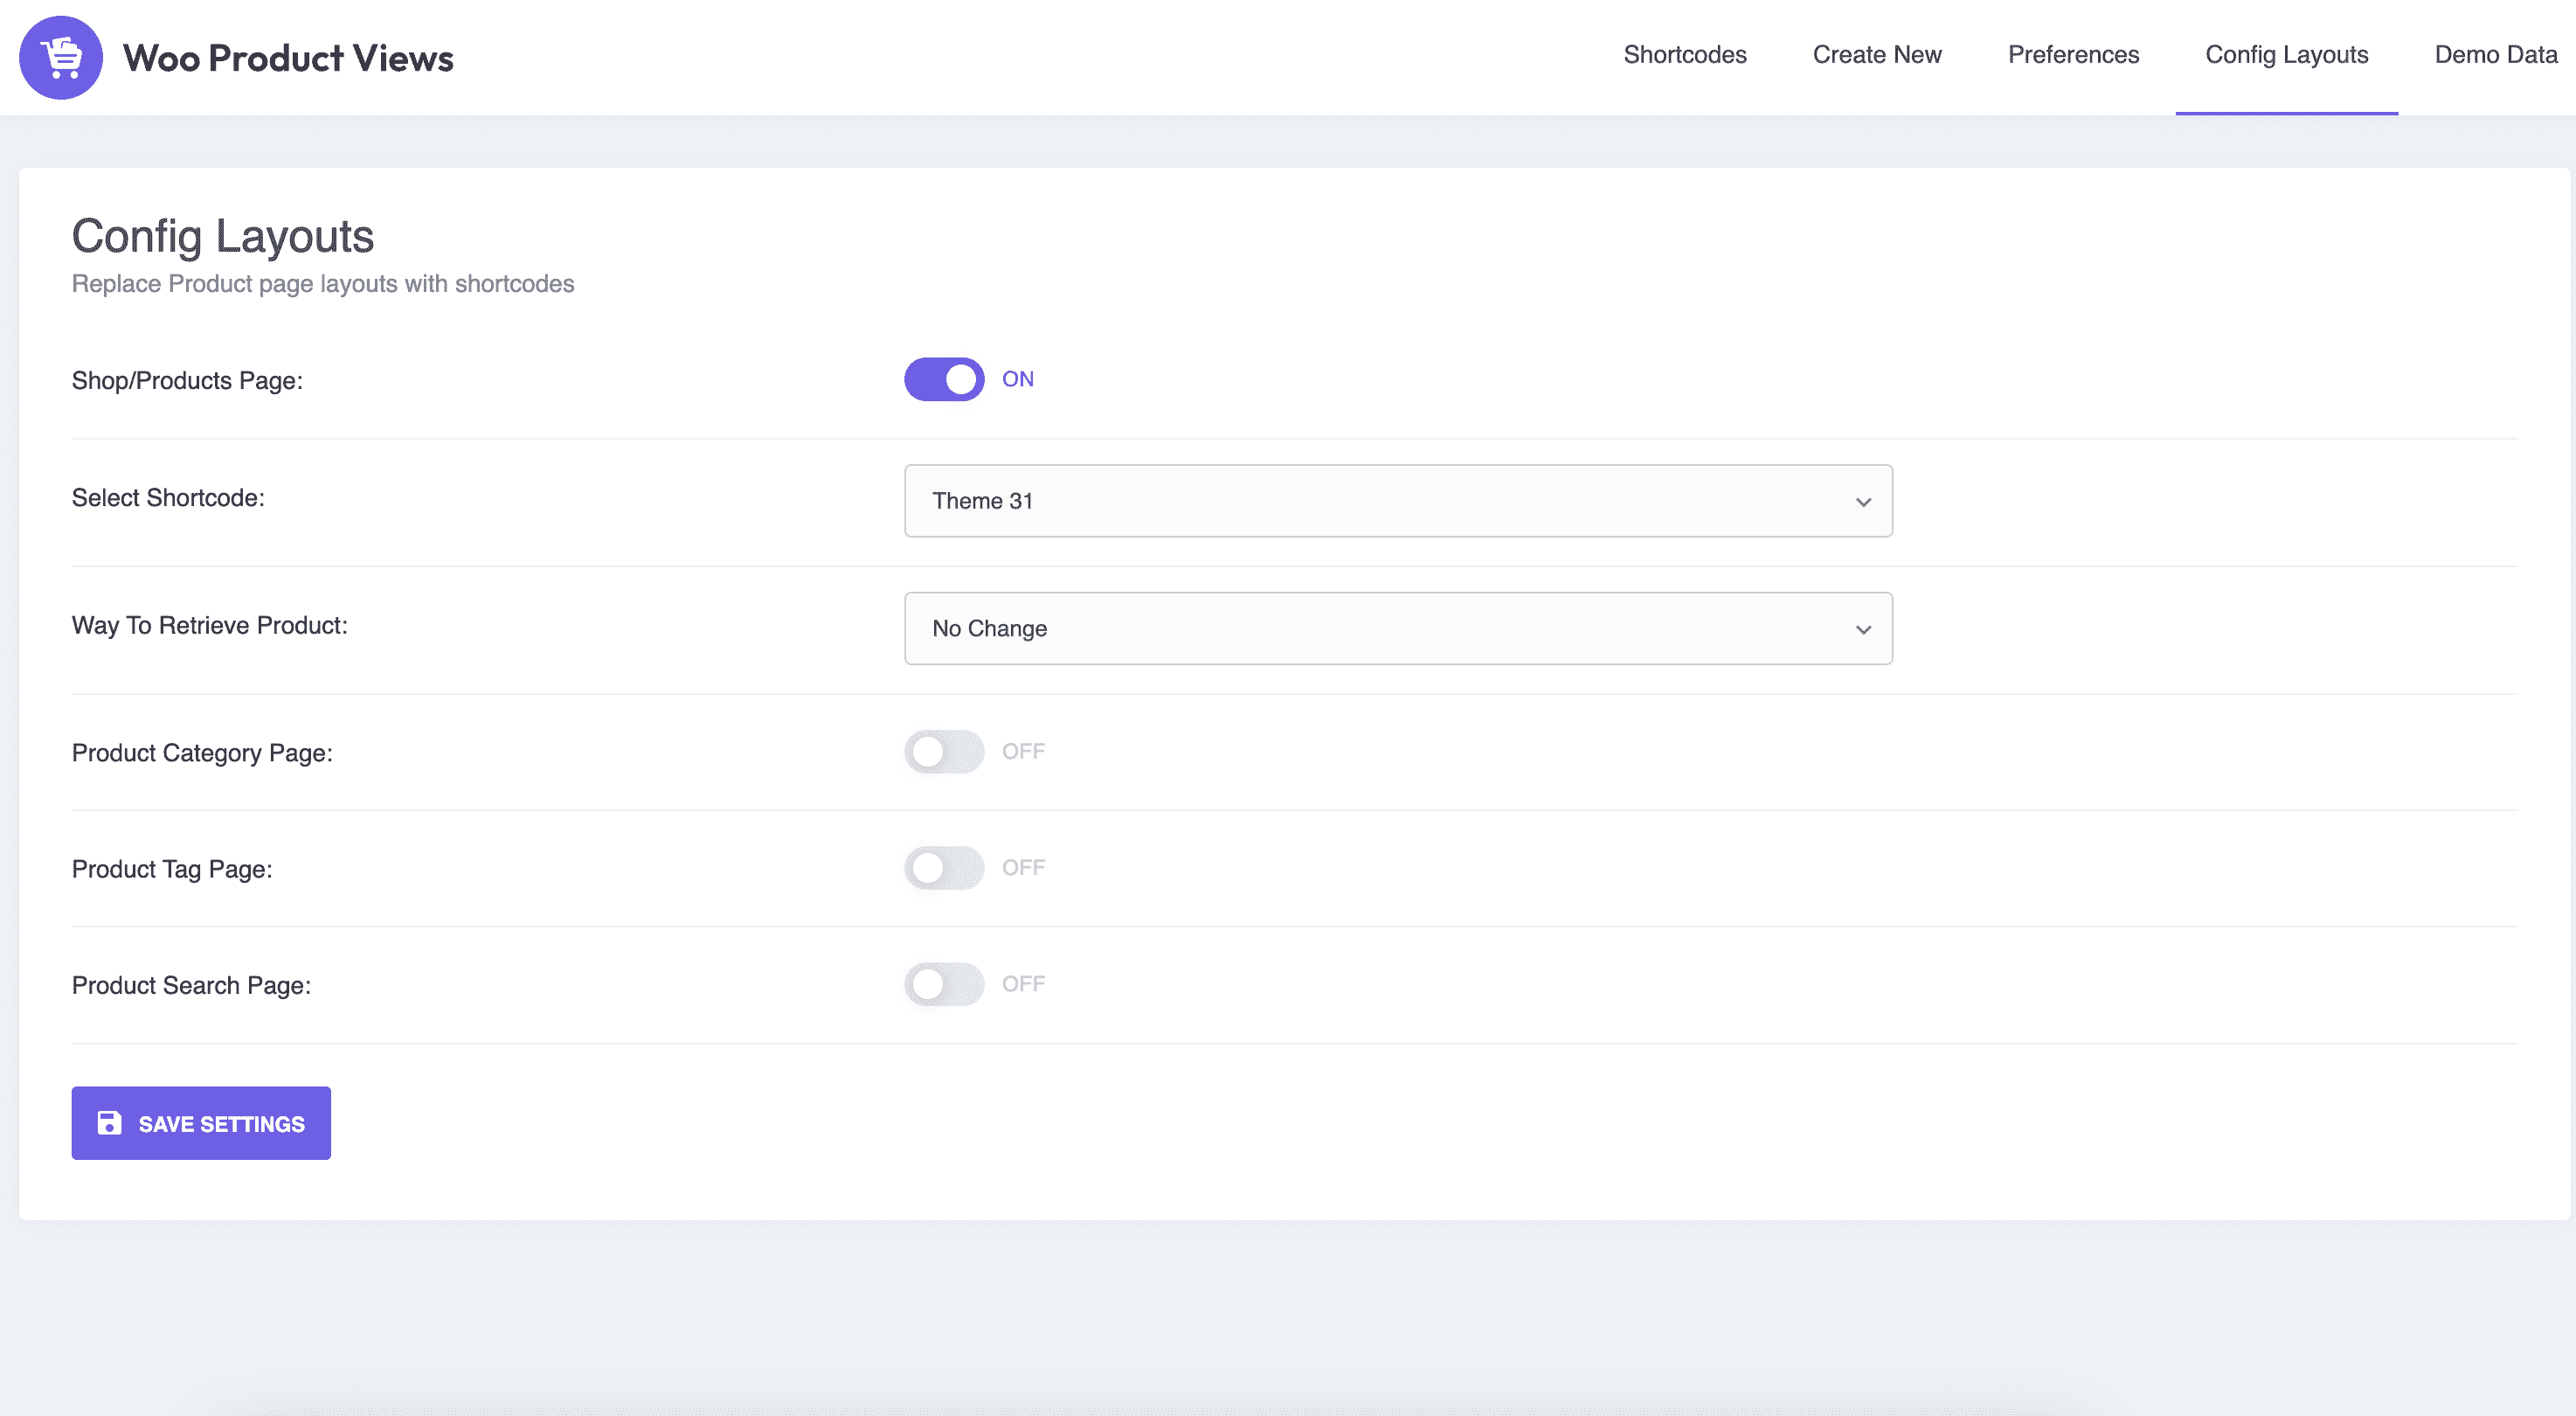Click the dropdown chevron for Select Shortcode
Screen dimensions: 2576x1416
coord(1861,503)
